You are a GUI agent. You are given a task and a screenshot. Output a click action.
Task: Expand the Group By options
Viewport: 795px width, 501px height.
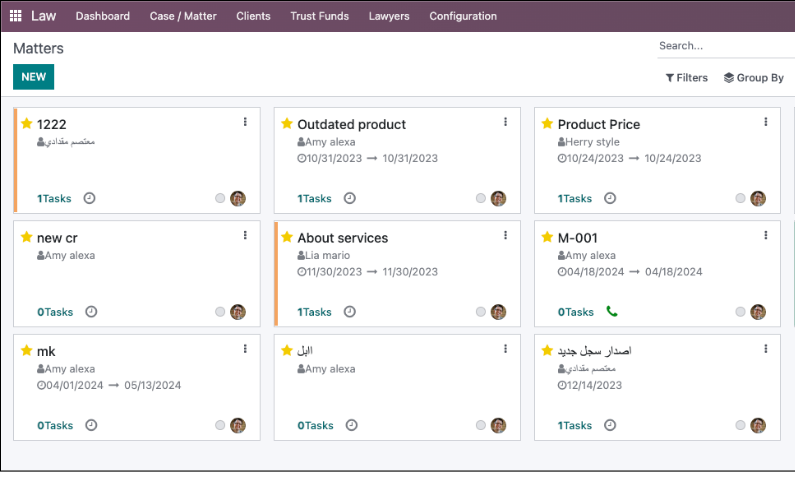coord(753,77)
